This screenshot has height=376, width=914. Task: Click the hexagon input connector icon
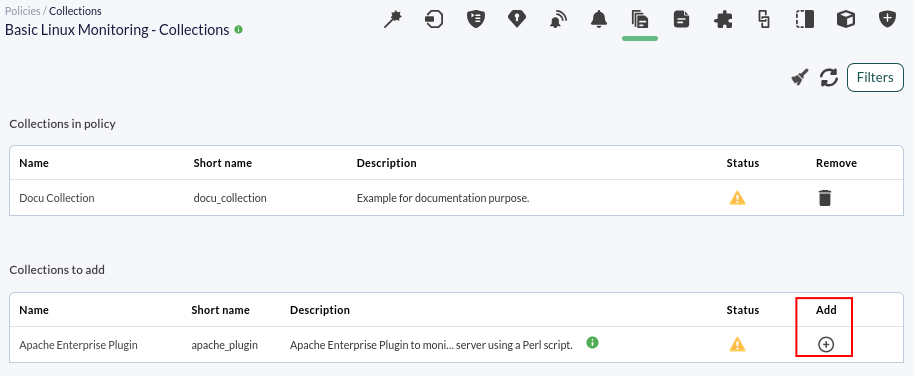(434, 20)
